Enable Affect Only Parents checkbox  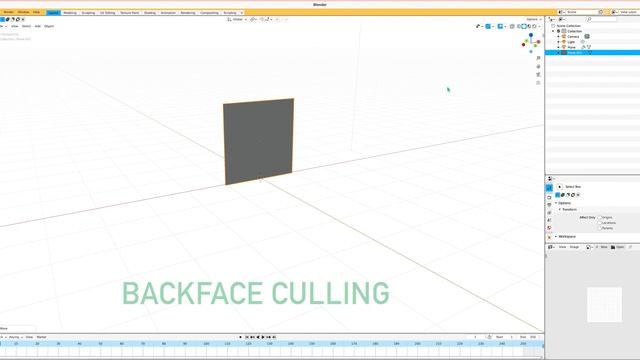click(600, 228)
